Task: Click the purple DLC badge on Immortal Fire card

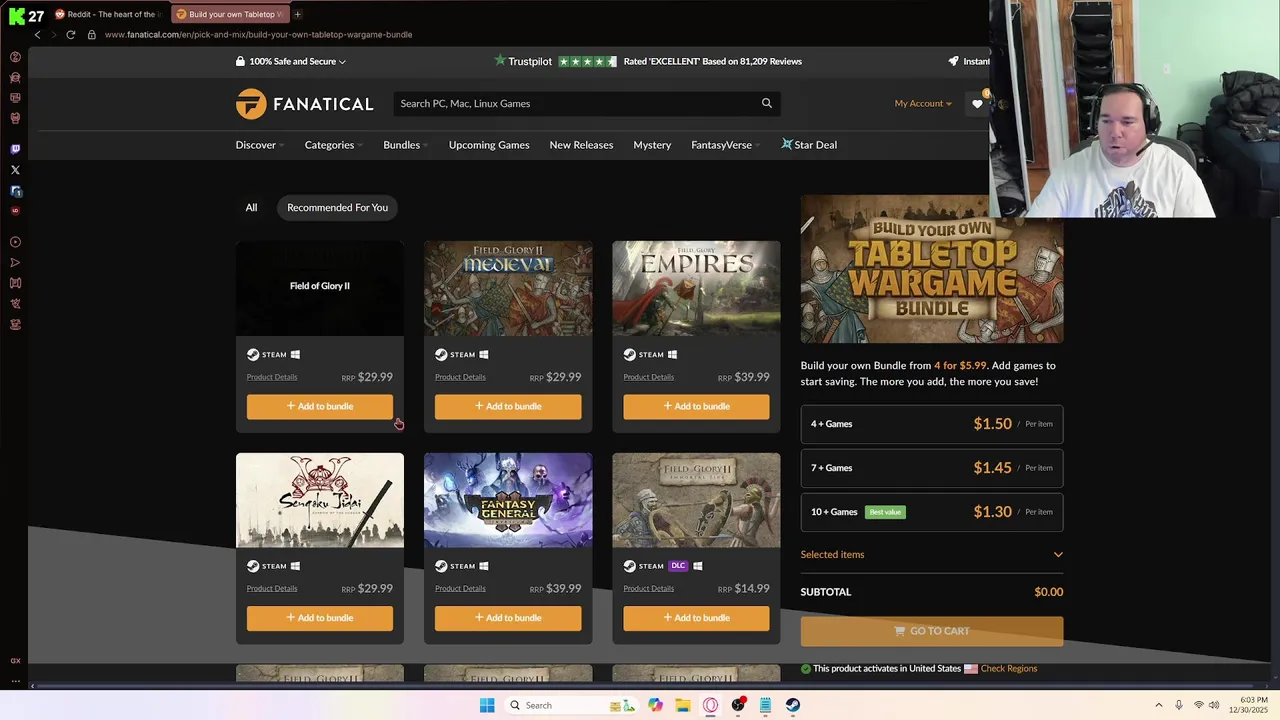Action: coord(679,566)
